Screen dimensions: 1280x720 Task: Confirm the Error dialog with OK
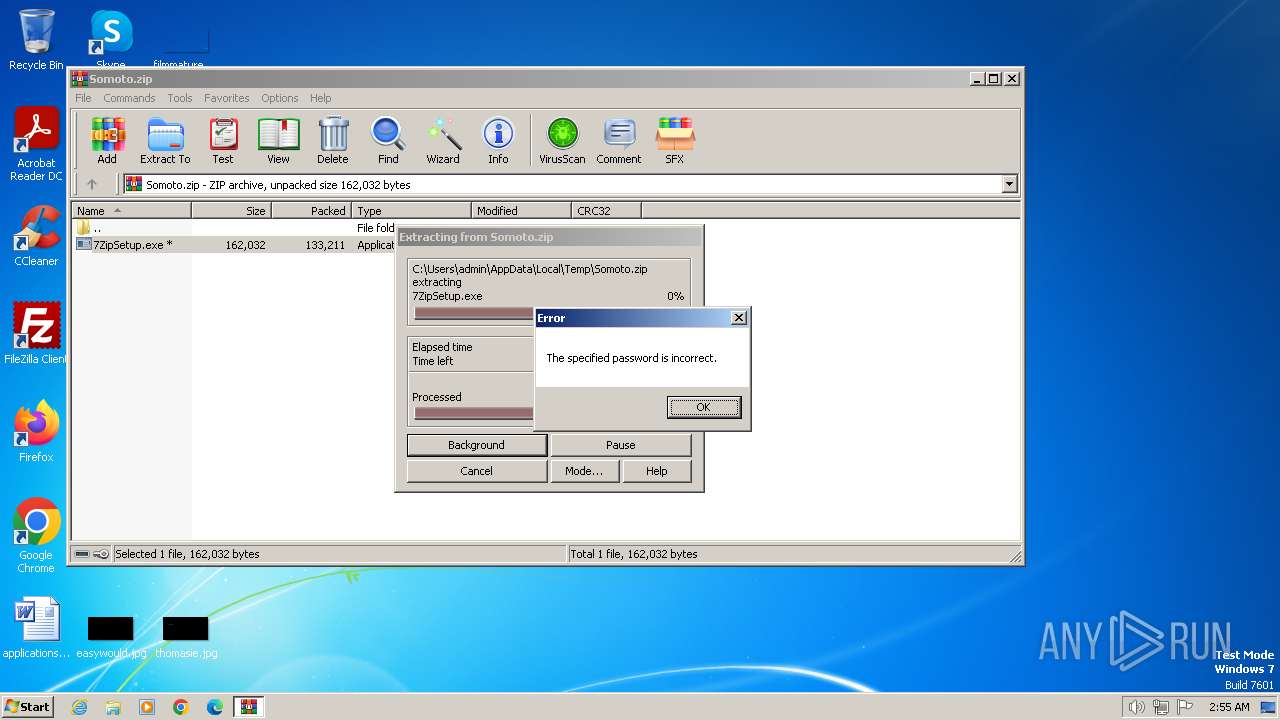[x=704, y=407]
